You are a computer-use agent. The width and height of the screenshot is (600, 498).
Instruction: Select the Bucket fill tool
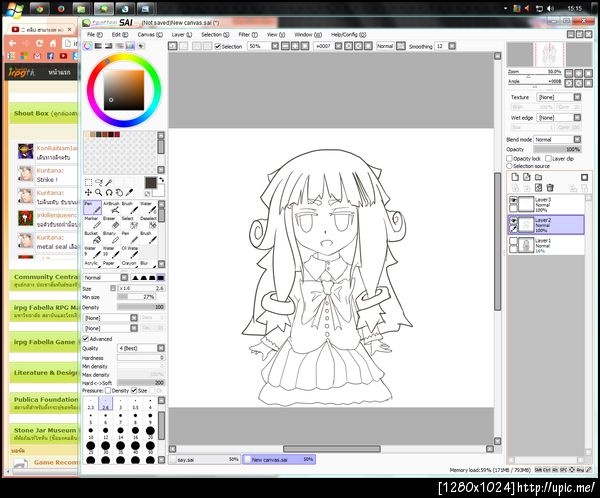tap(92, 237)
